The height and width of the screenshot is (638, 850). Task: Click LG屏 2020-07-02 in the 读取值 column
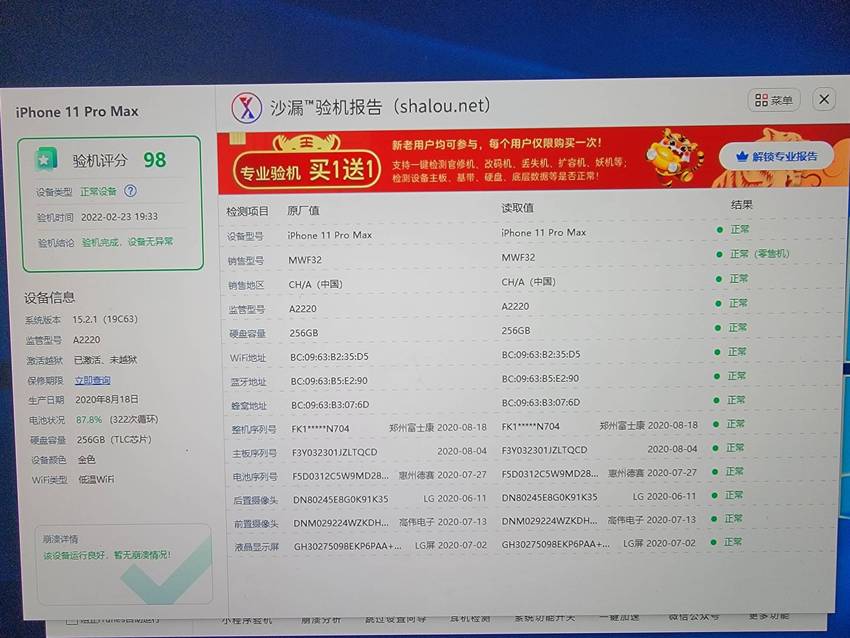[x=659, y=543]
